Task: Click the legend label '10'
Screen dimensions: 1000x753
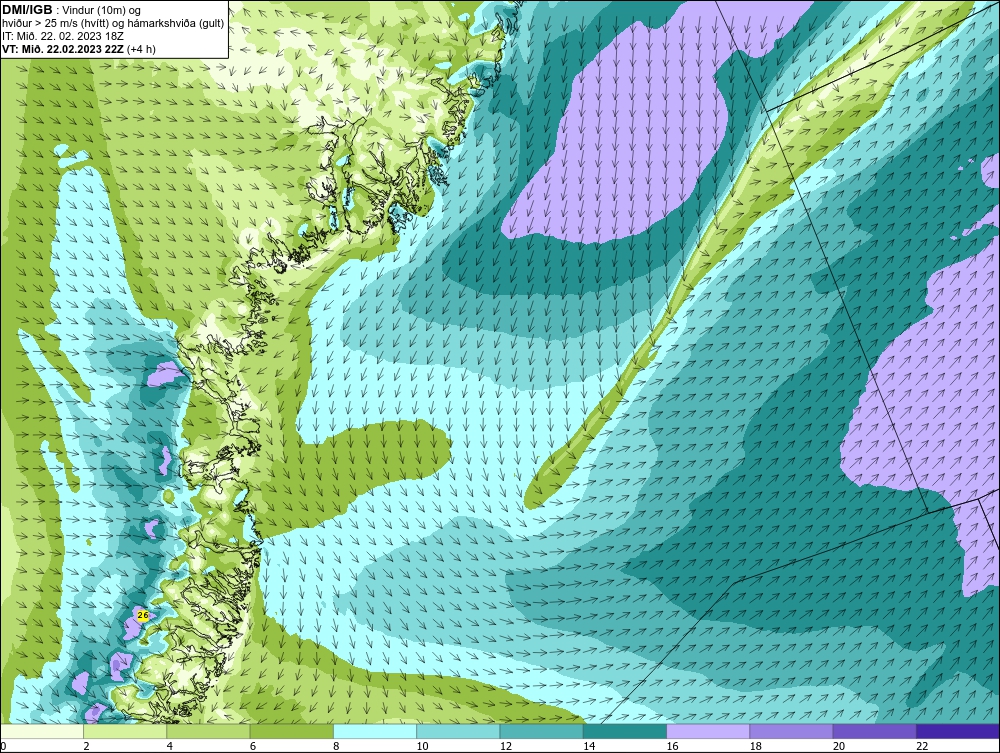Action: tap(422, 747)
